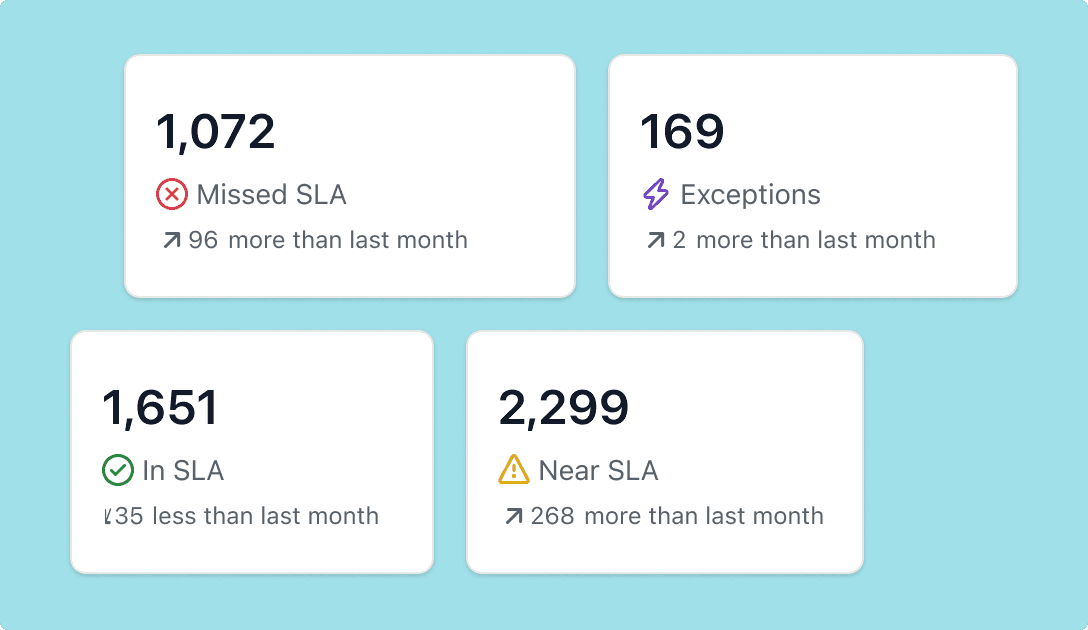This screenshot has width=1088, height=630.
Task: Click "35 less than last month" text
Action: pos(247,516)
